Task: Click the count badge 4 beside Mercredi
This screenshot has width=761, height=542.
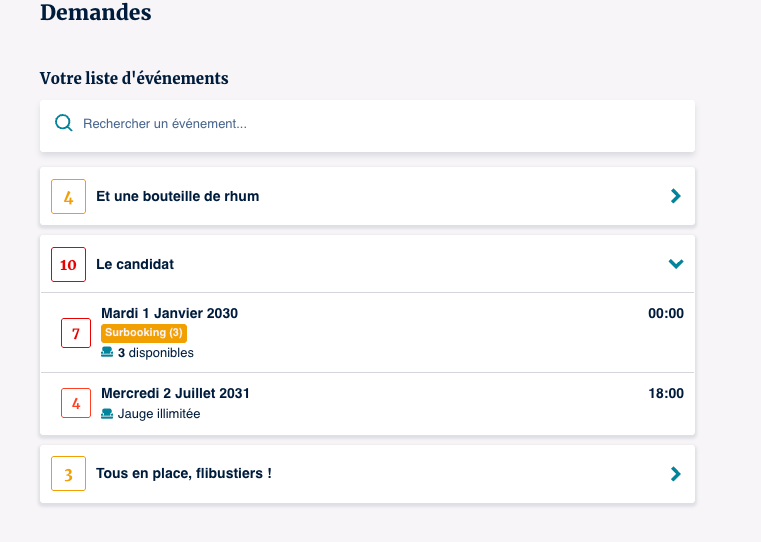Action: (x=76, y=403)
